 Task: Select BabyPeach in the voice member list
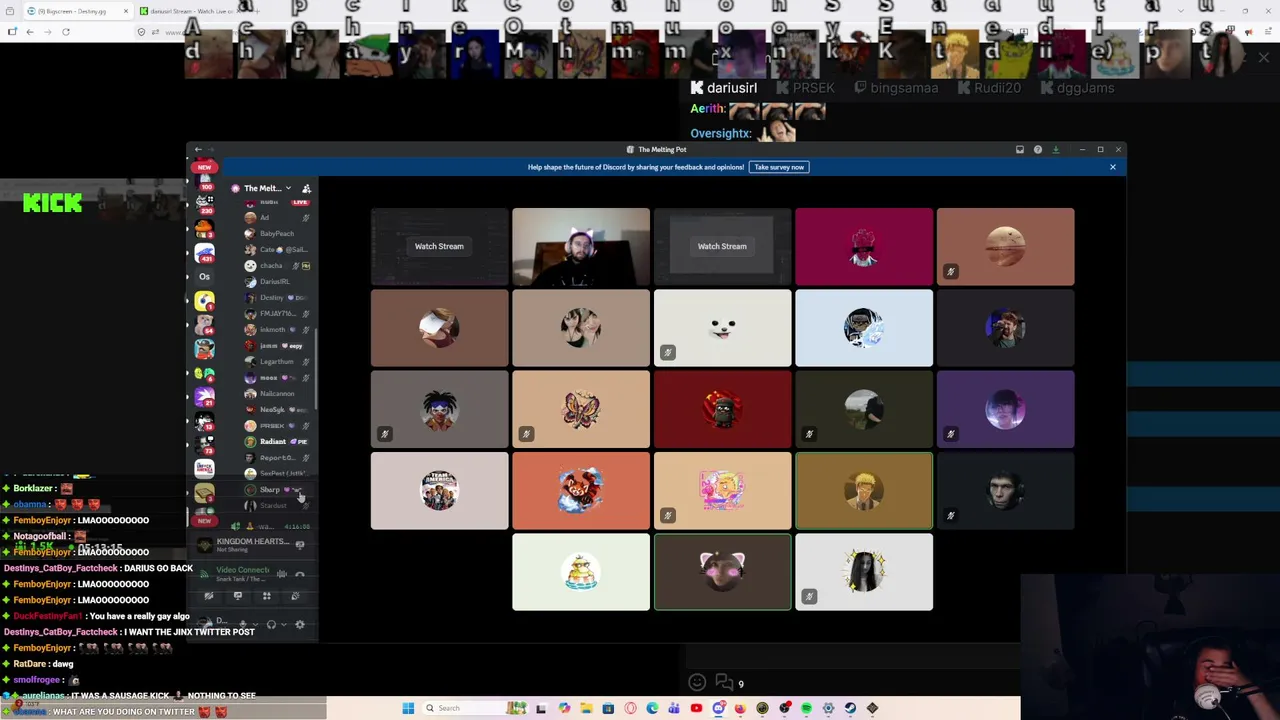pyautogui.click(x=278, y=234)
